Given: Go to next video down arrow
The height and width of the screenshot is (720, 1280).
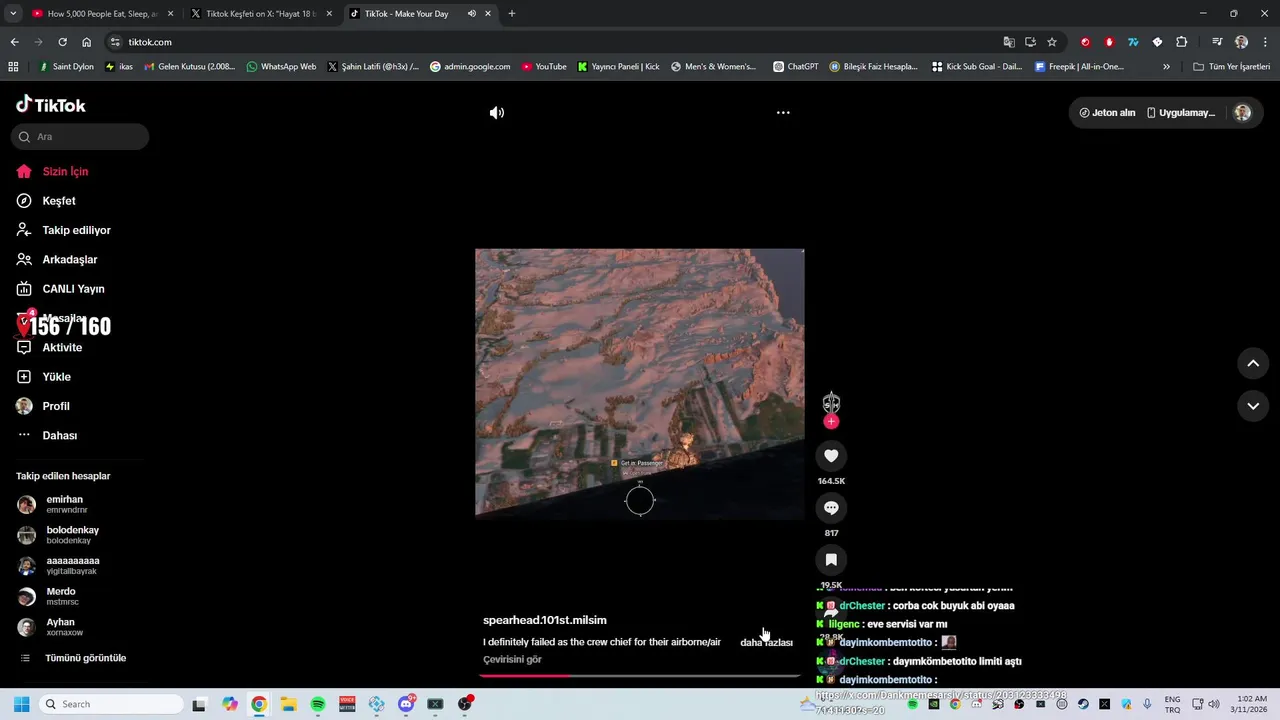Looking at the screenshot, I should pos(1253,406).
